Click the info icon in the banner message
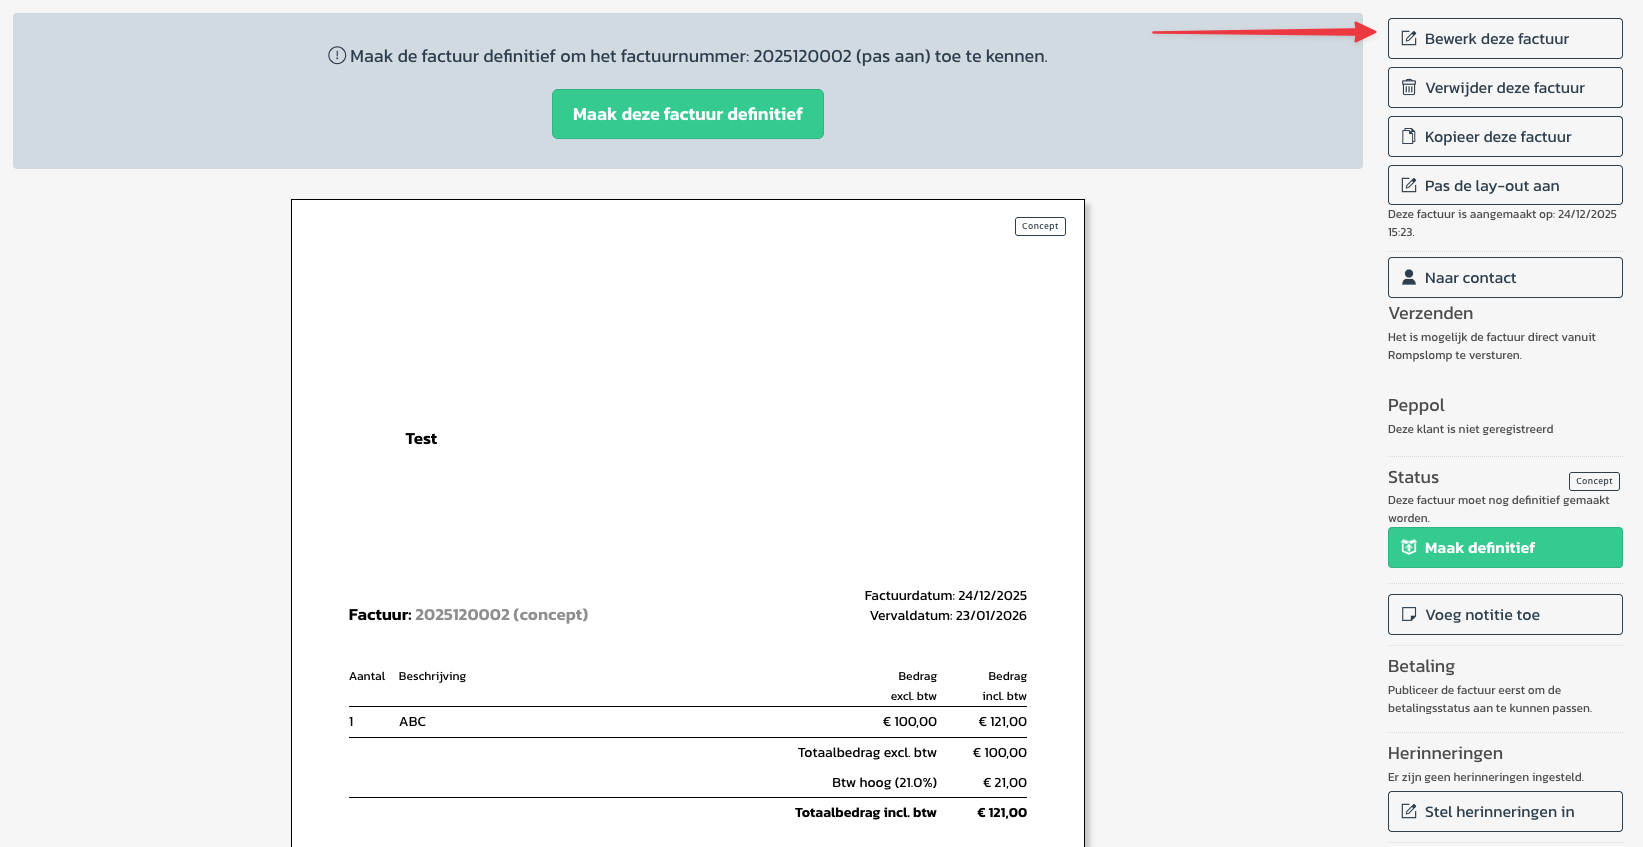Viewport: 1643px width, 847px height. (x=337, y=56)
